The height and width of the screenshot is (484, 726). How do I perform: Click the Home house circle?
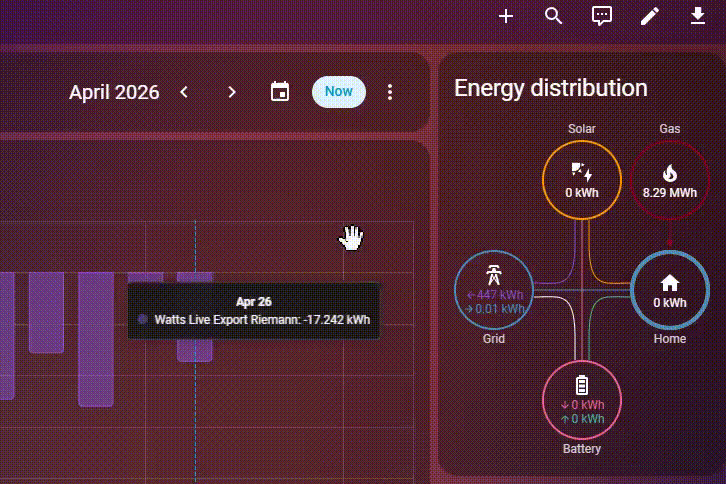click(669, 290)
